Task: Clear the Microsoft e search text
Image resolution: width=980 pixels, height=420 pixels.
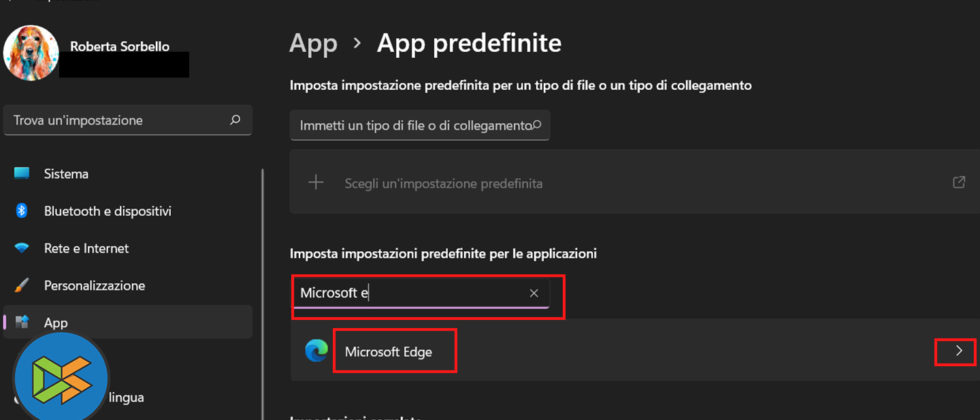Action: pyautogui.click(x=534, y=293)
